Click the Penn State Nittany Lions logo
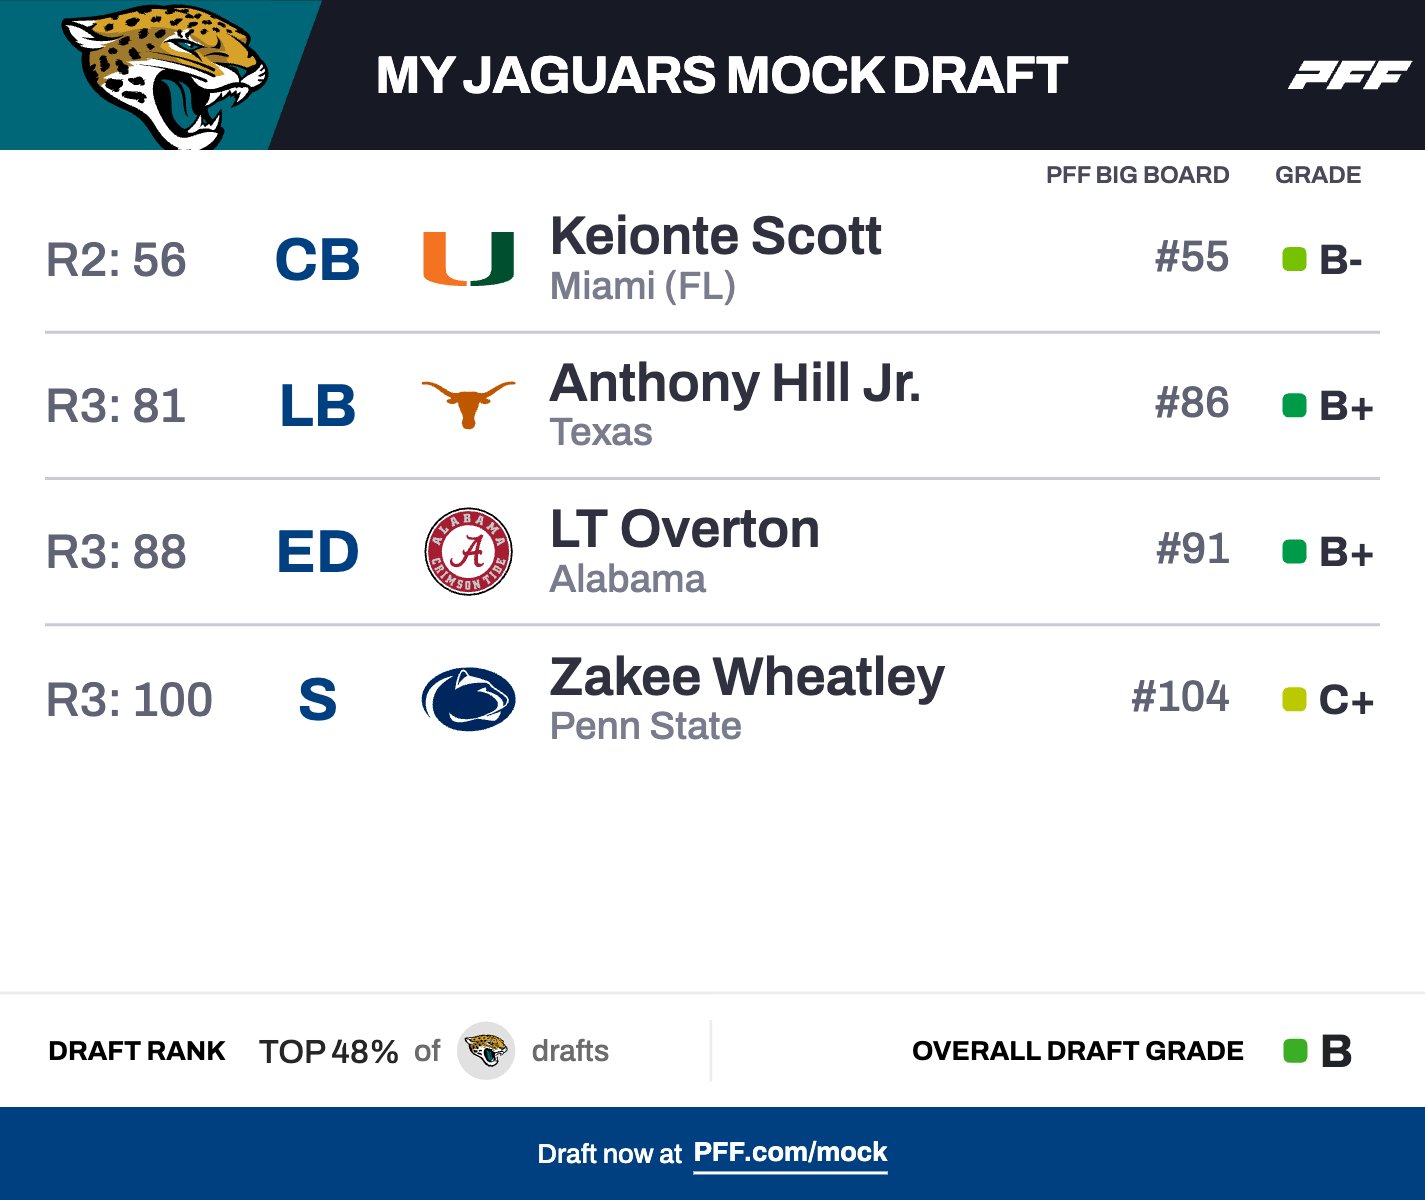Viewport: 1425px width, 1200px height. [x=468, y=699]
